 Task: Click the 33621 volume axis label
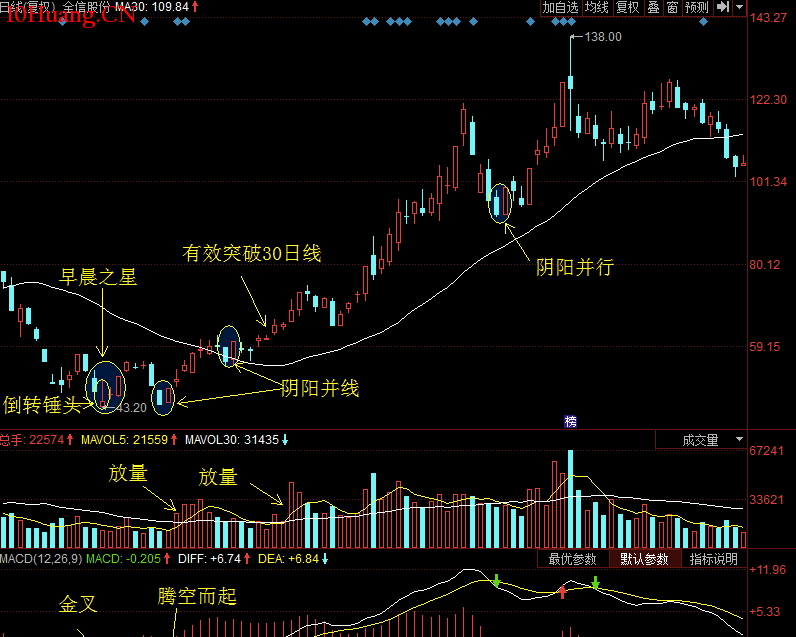tap(767, 500)
